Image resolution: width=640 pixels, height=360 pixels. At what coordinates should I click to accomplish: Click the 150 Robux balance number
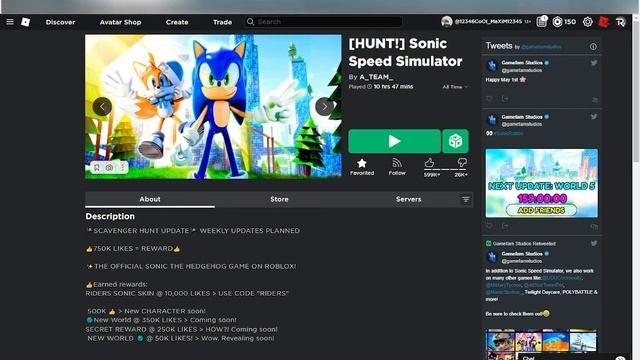tap(570, 22)
